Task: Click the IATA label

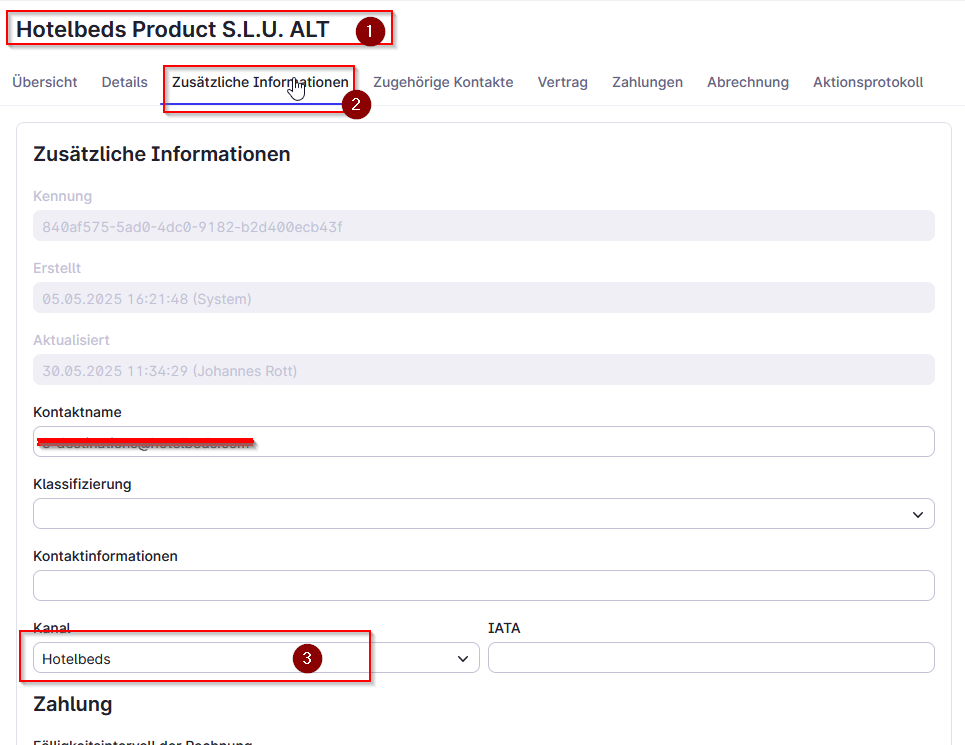Action: point(504,628)
